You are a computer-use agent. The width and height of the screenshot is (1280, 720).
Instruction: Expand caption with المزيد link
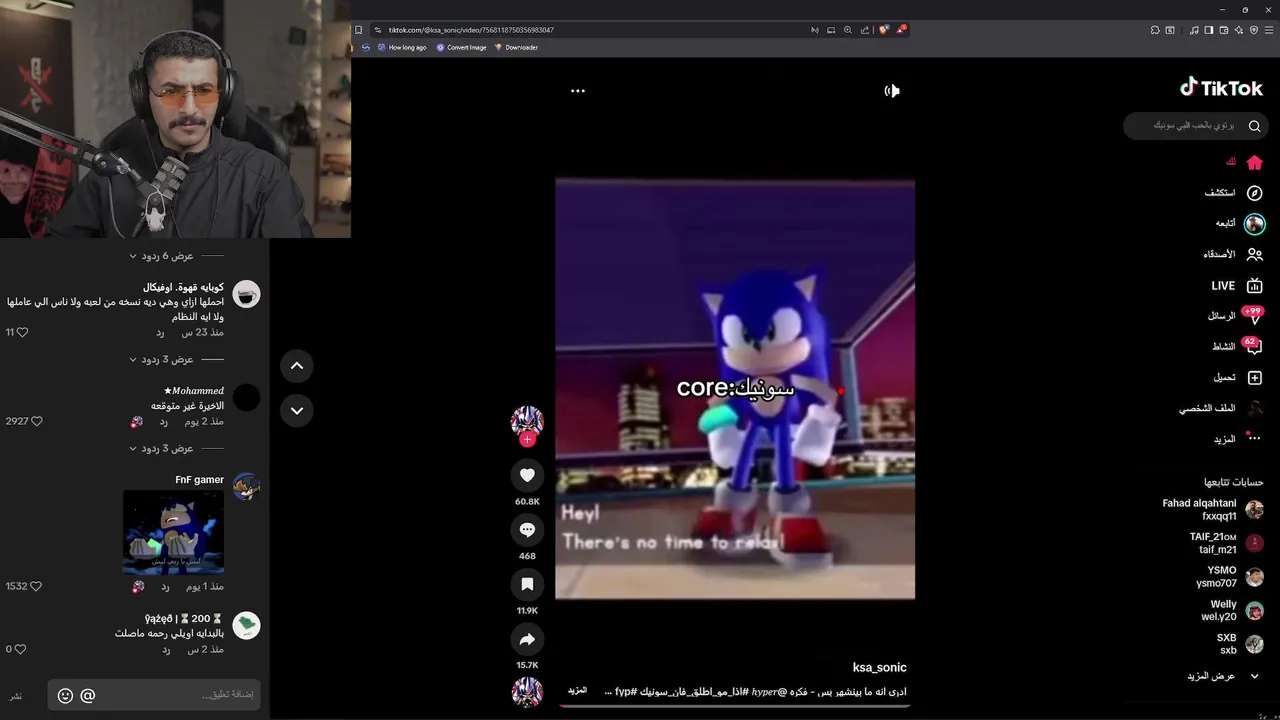point(578,691)
